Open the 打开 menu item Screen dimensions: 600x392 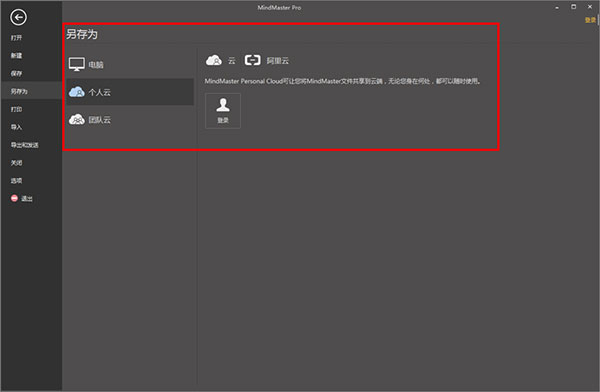pyautogui.click(x=16, y=38)
